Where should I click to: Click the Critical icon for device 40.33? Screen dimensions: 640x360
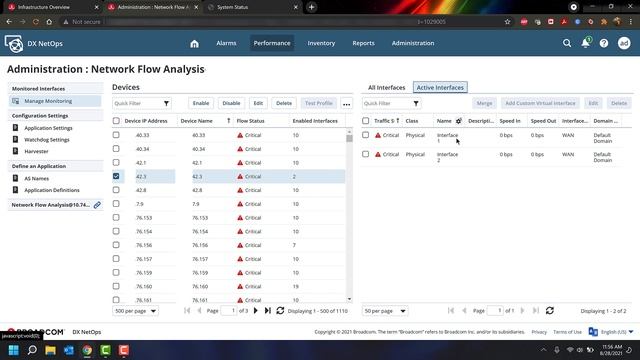pos(240,135)
